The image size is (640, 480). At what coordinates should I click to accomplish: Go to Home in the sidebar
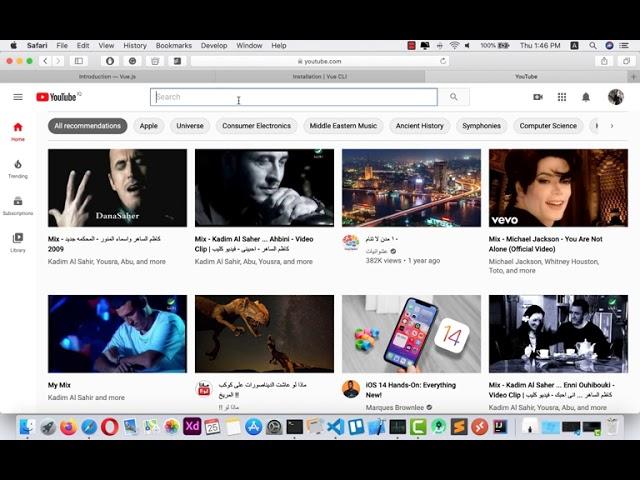click(18, 131)
